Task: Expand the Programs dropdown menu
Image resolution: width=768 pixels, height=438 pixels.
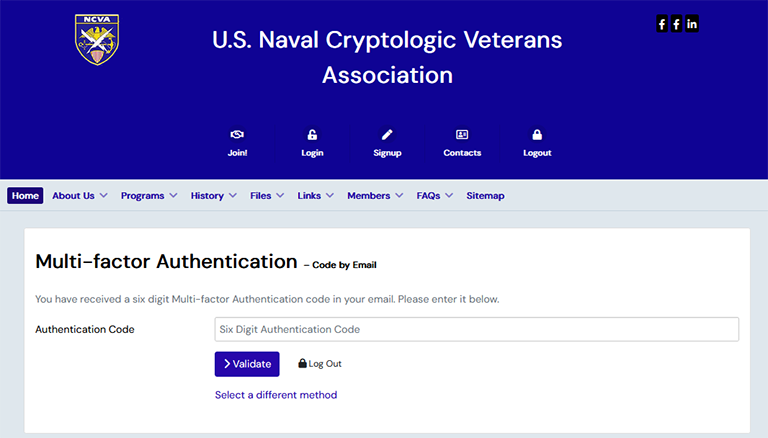Action: click(x=148, y=196)
